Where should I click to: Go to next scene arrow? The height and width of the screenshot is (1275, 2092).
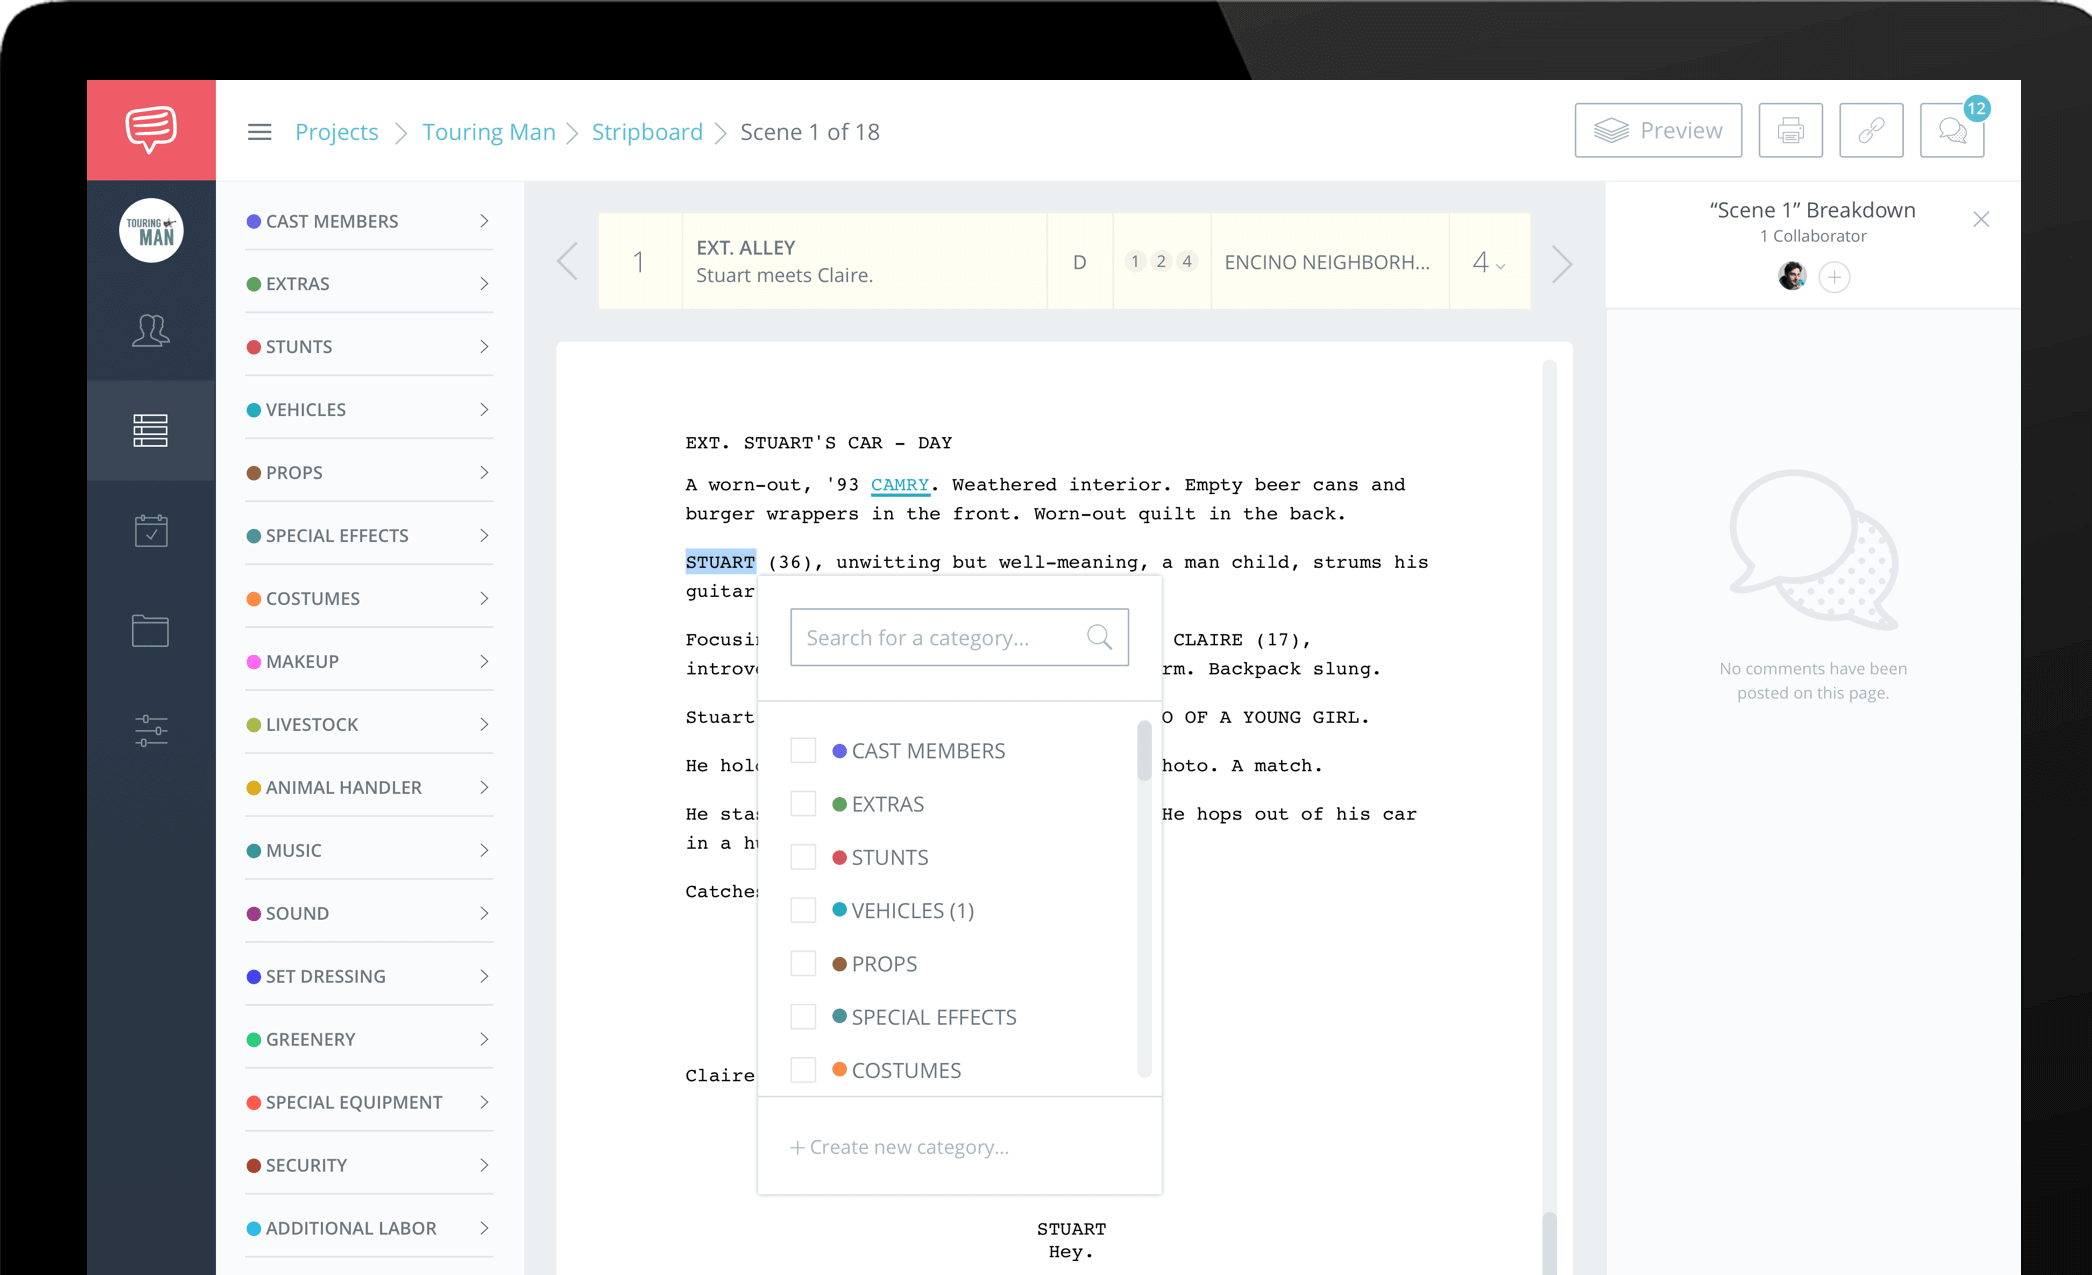1562,264
